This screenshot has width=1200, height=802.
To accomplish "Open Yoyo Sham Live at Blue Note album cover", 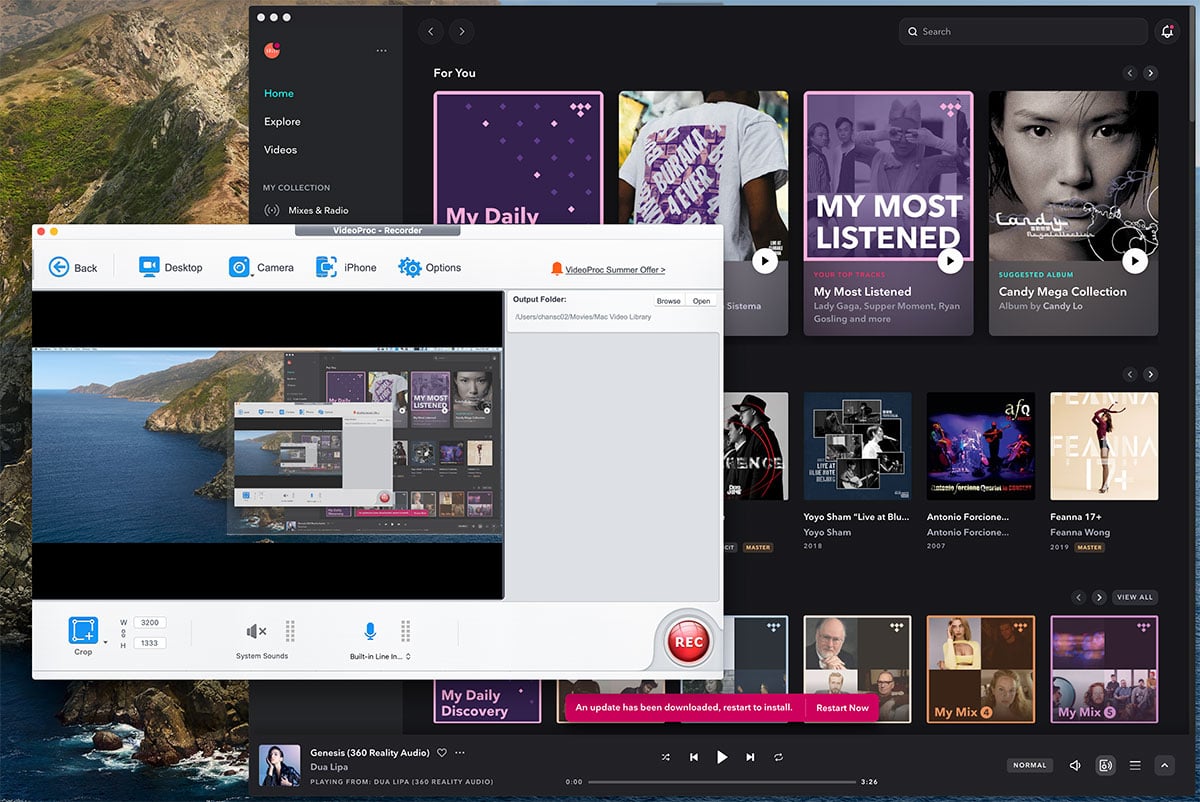I will coord(858,446).
